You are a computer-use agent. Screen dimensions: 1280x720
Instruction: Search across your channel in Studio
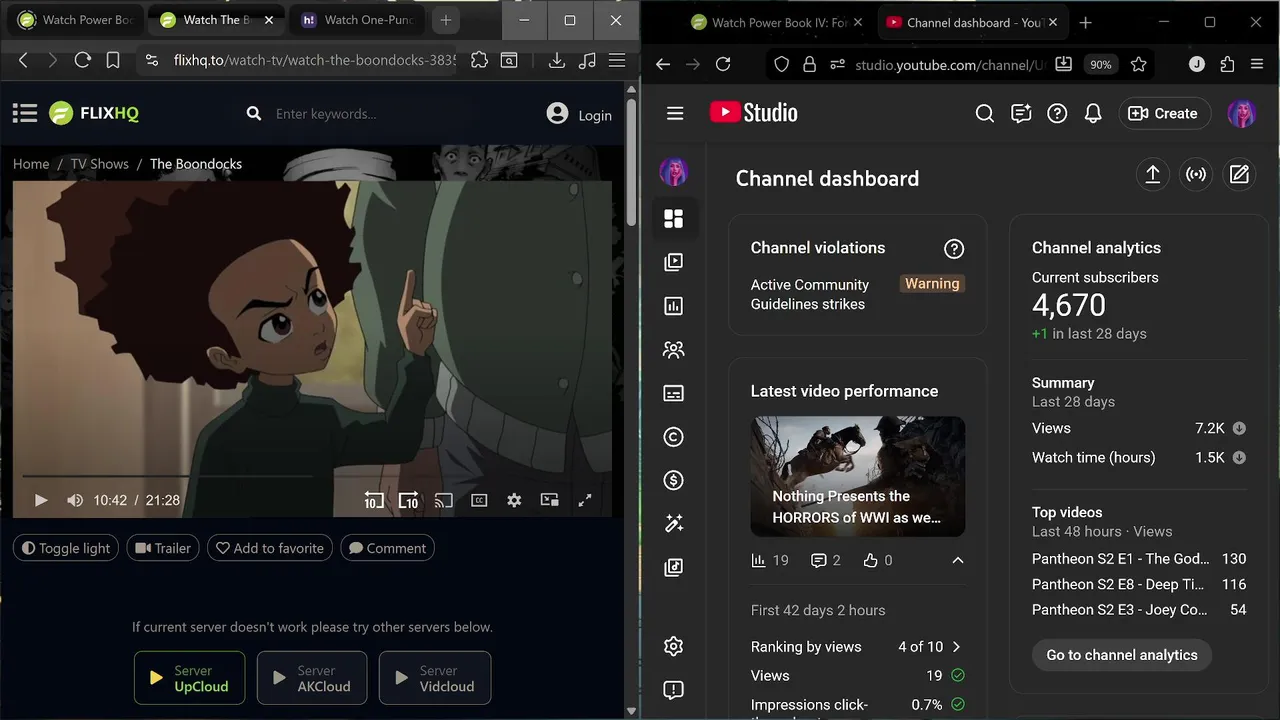[985, 114]
